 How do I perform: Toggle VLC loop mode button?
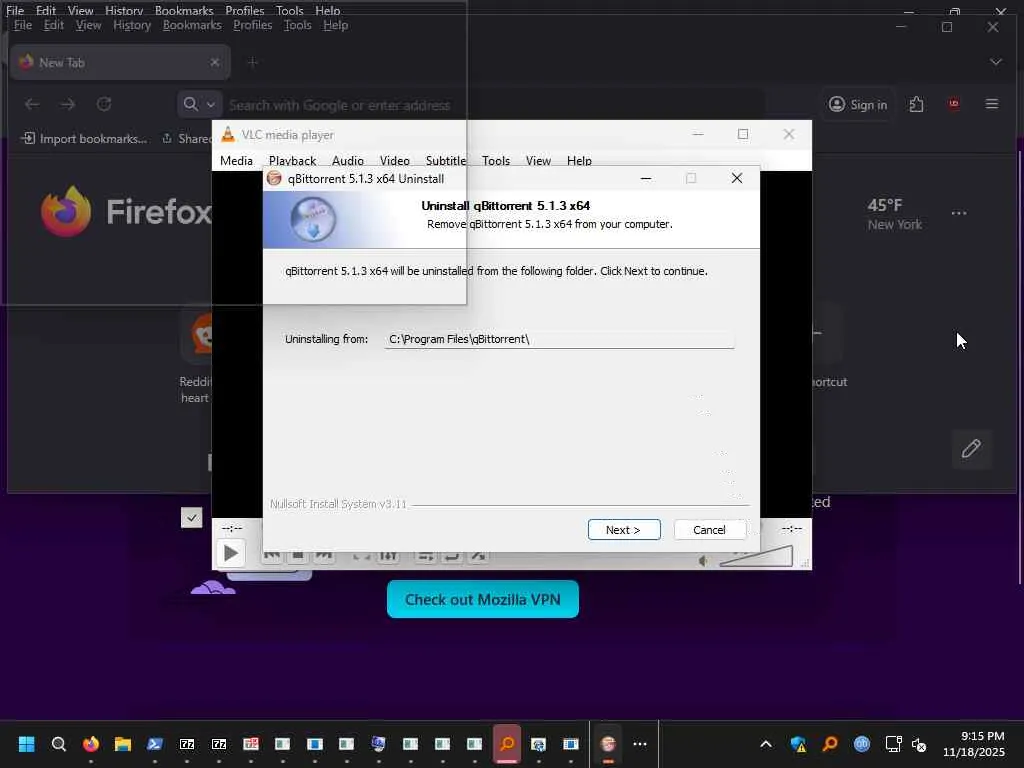(451, 556)
